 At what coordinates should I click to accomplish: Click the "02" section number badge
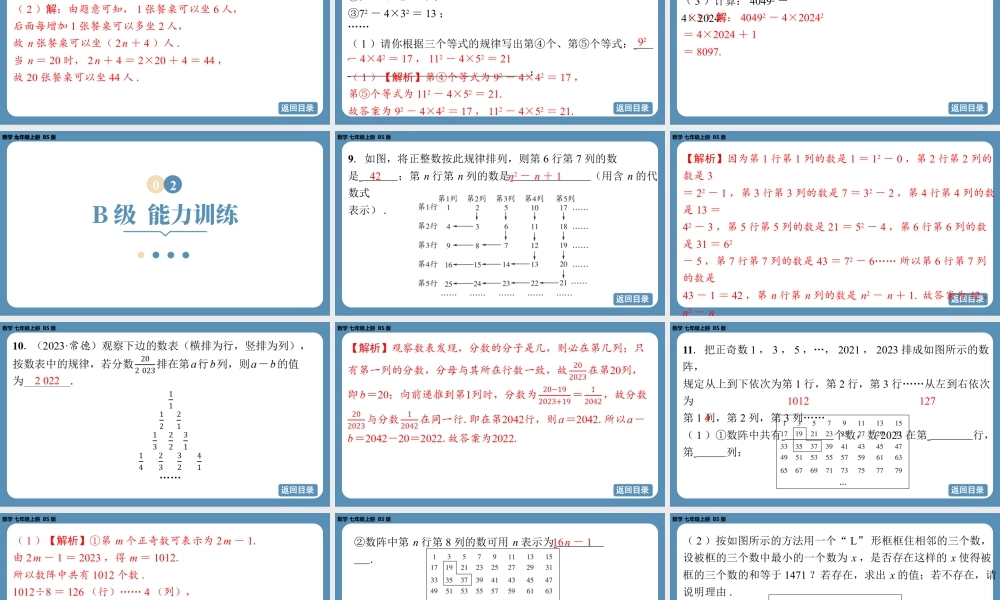point(163,185)
